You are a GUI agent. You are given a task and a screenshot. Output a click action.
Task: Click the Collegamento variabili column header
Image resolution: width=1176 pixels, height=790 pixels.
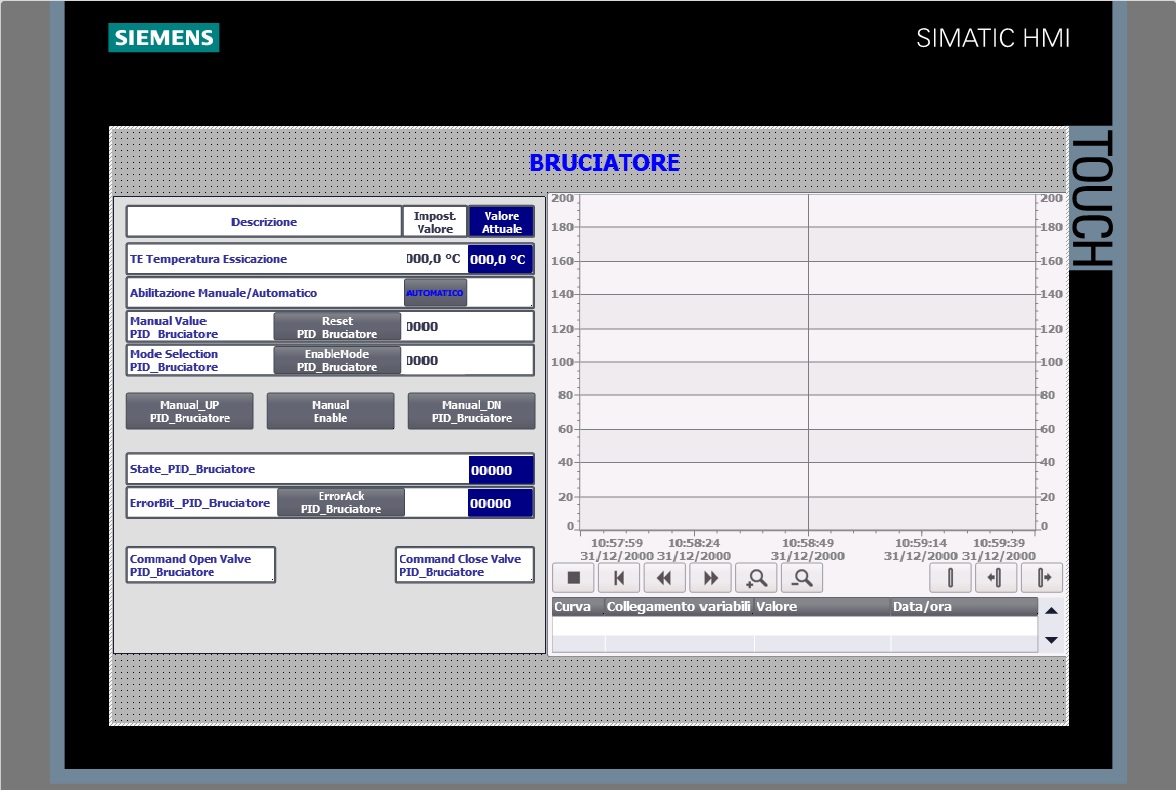679,606
